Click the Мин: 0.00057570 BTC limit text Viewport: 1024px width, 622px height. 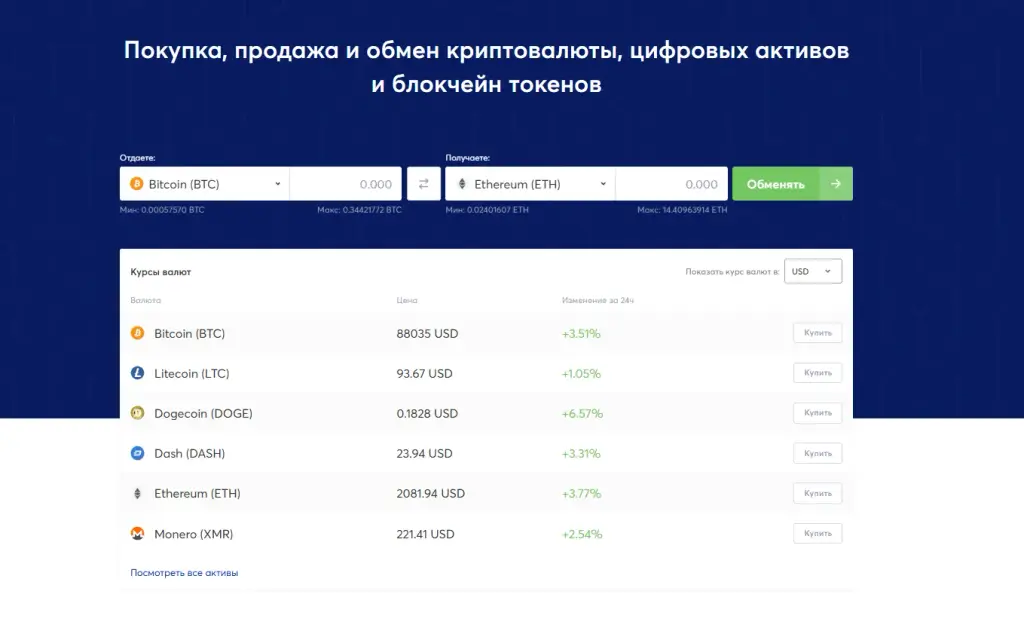click(162, 210)
